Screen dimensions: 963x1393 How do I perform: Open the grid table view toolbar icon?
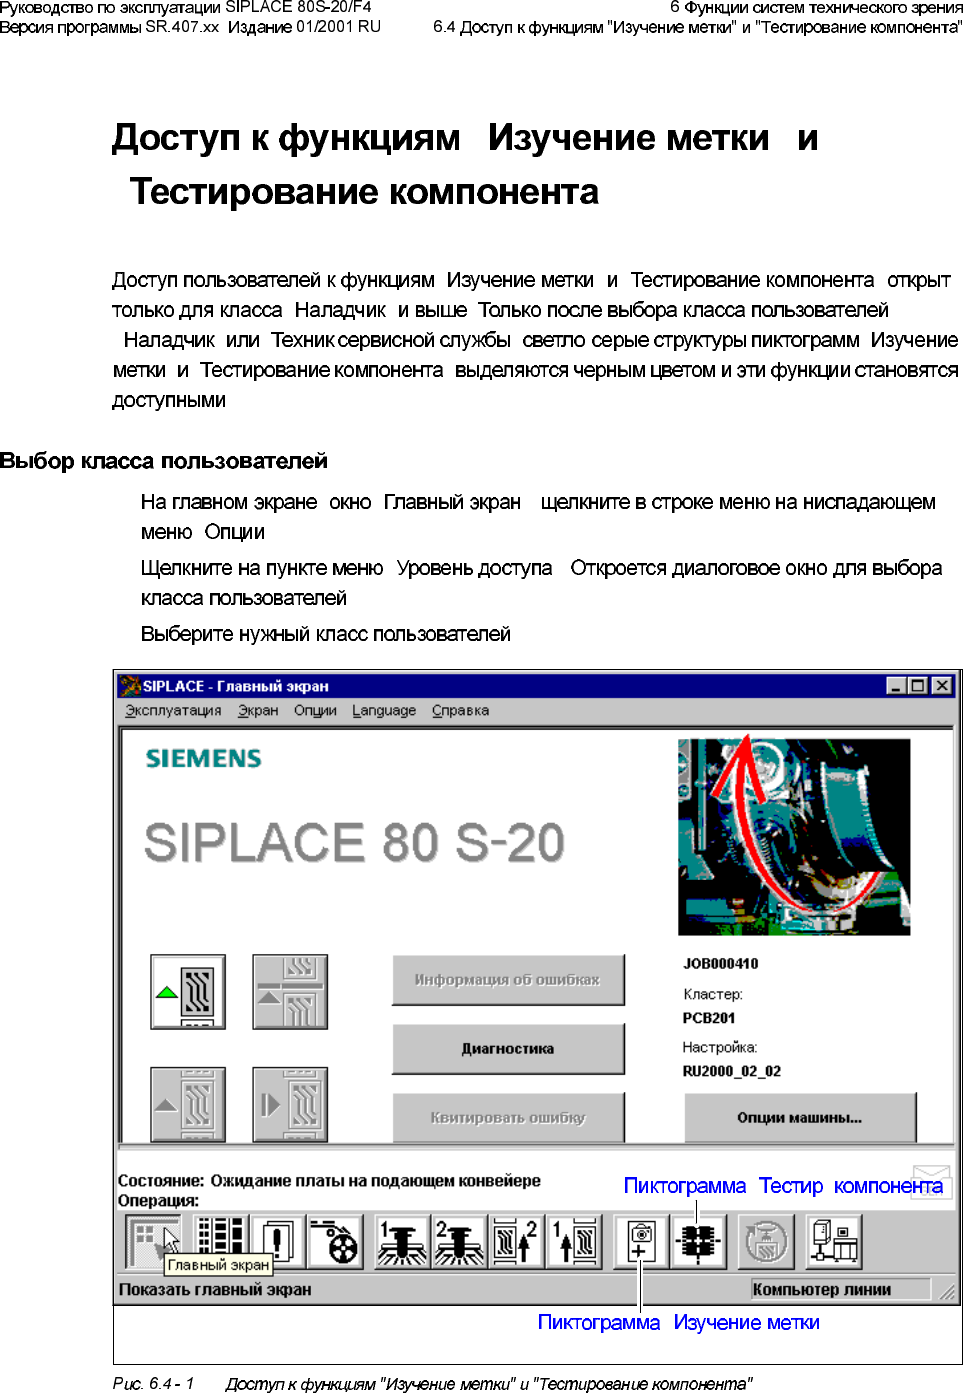[x=220, y=1242]
